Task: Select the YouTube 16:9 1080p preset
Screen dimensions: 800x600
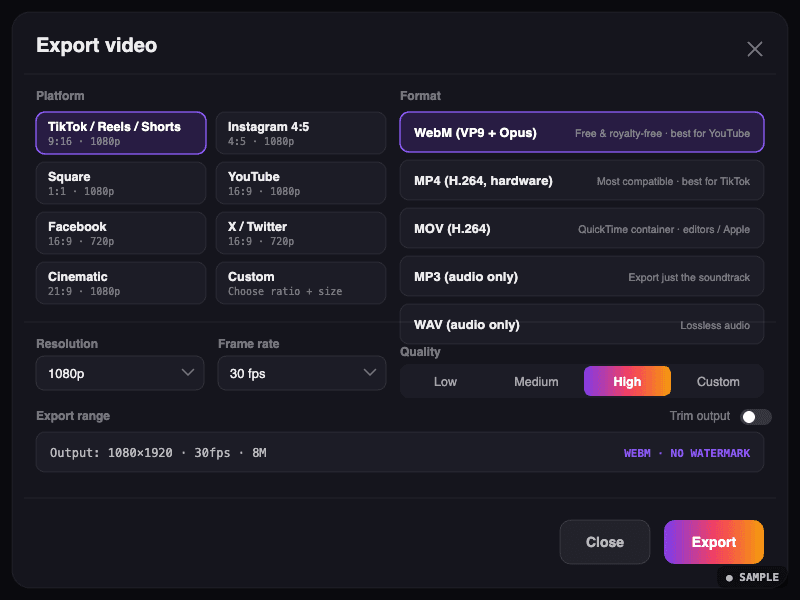Action: pyautogui.click(x=301, y=183)
